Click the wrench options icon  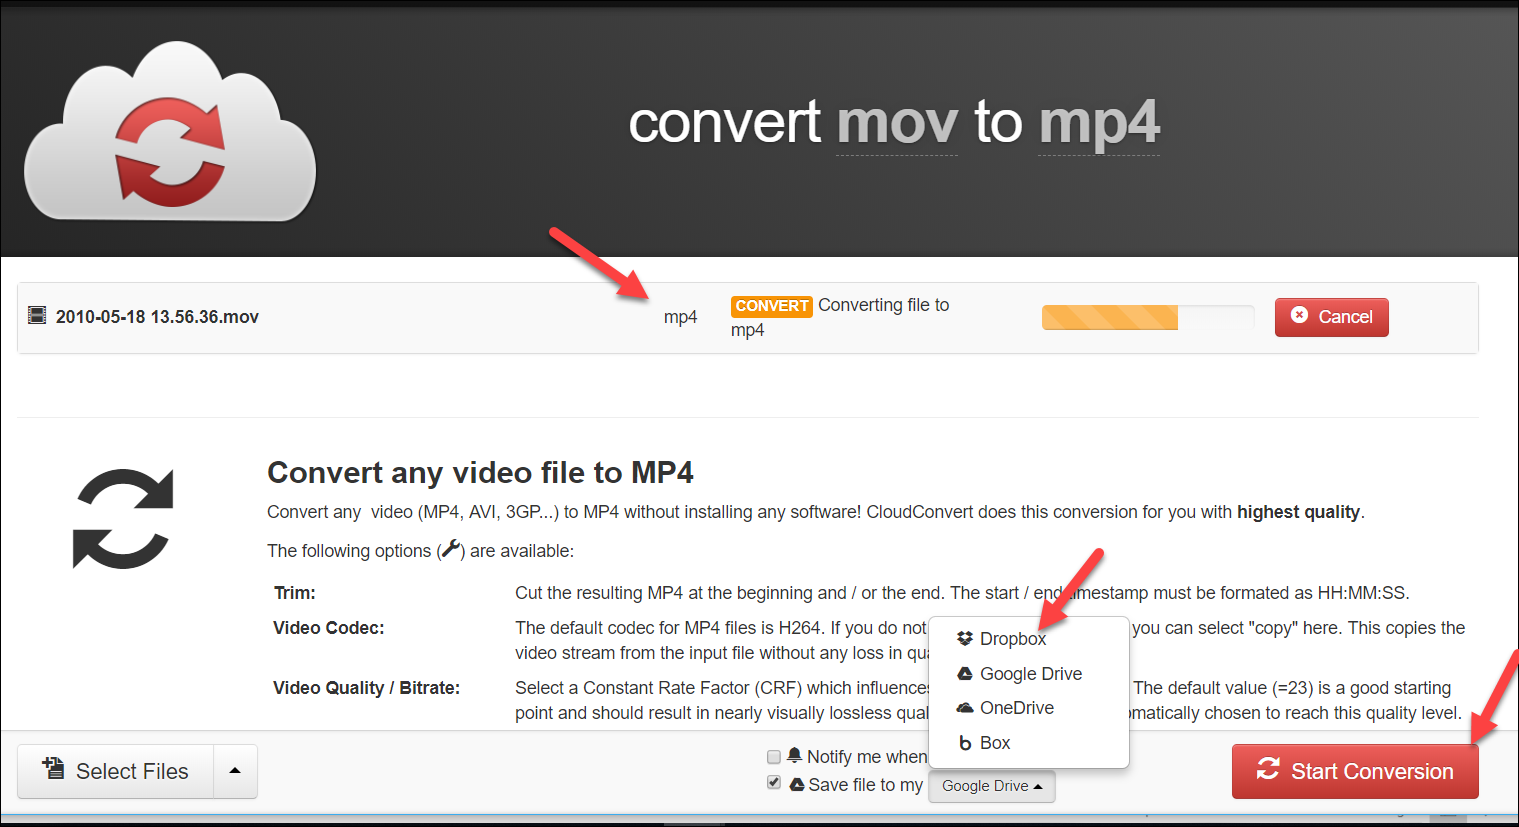click(x=450, y=550)
